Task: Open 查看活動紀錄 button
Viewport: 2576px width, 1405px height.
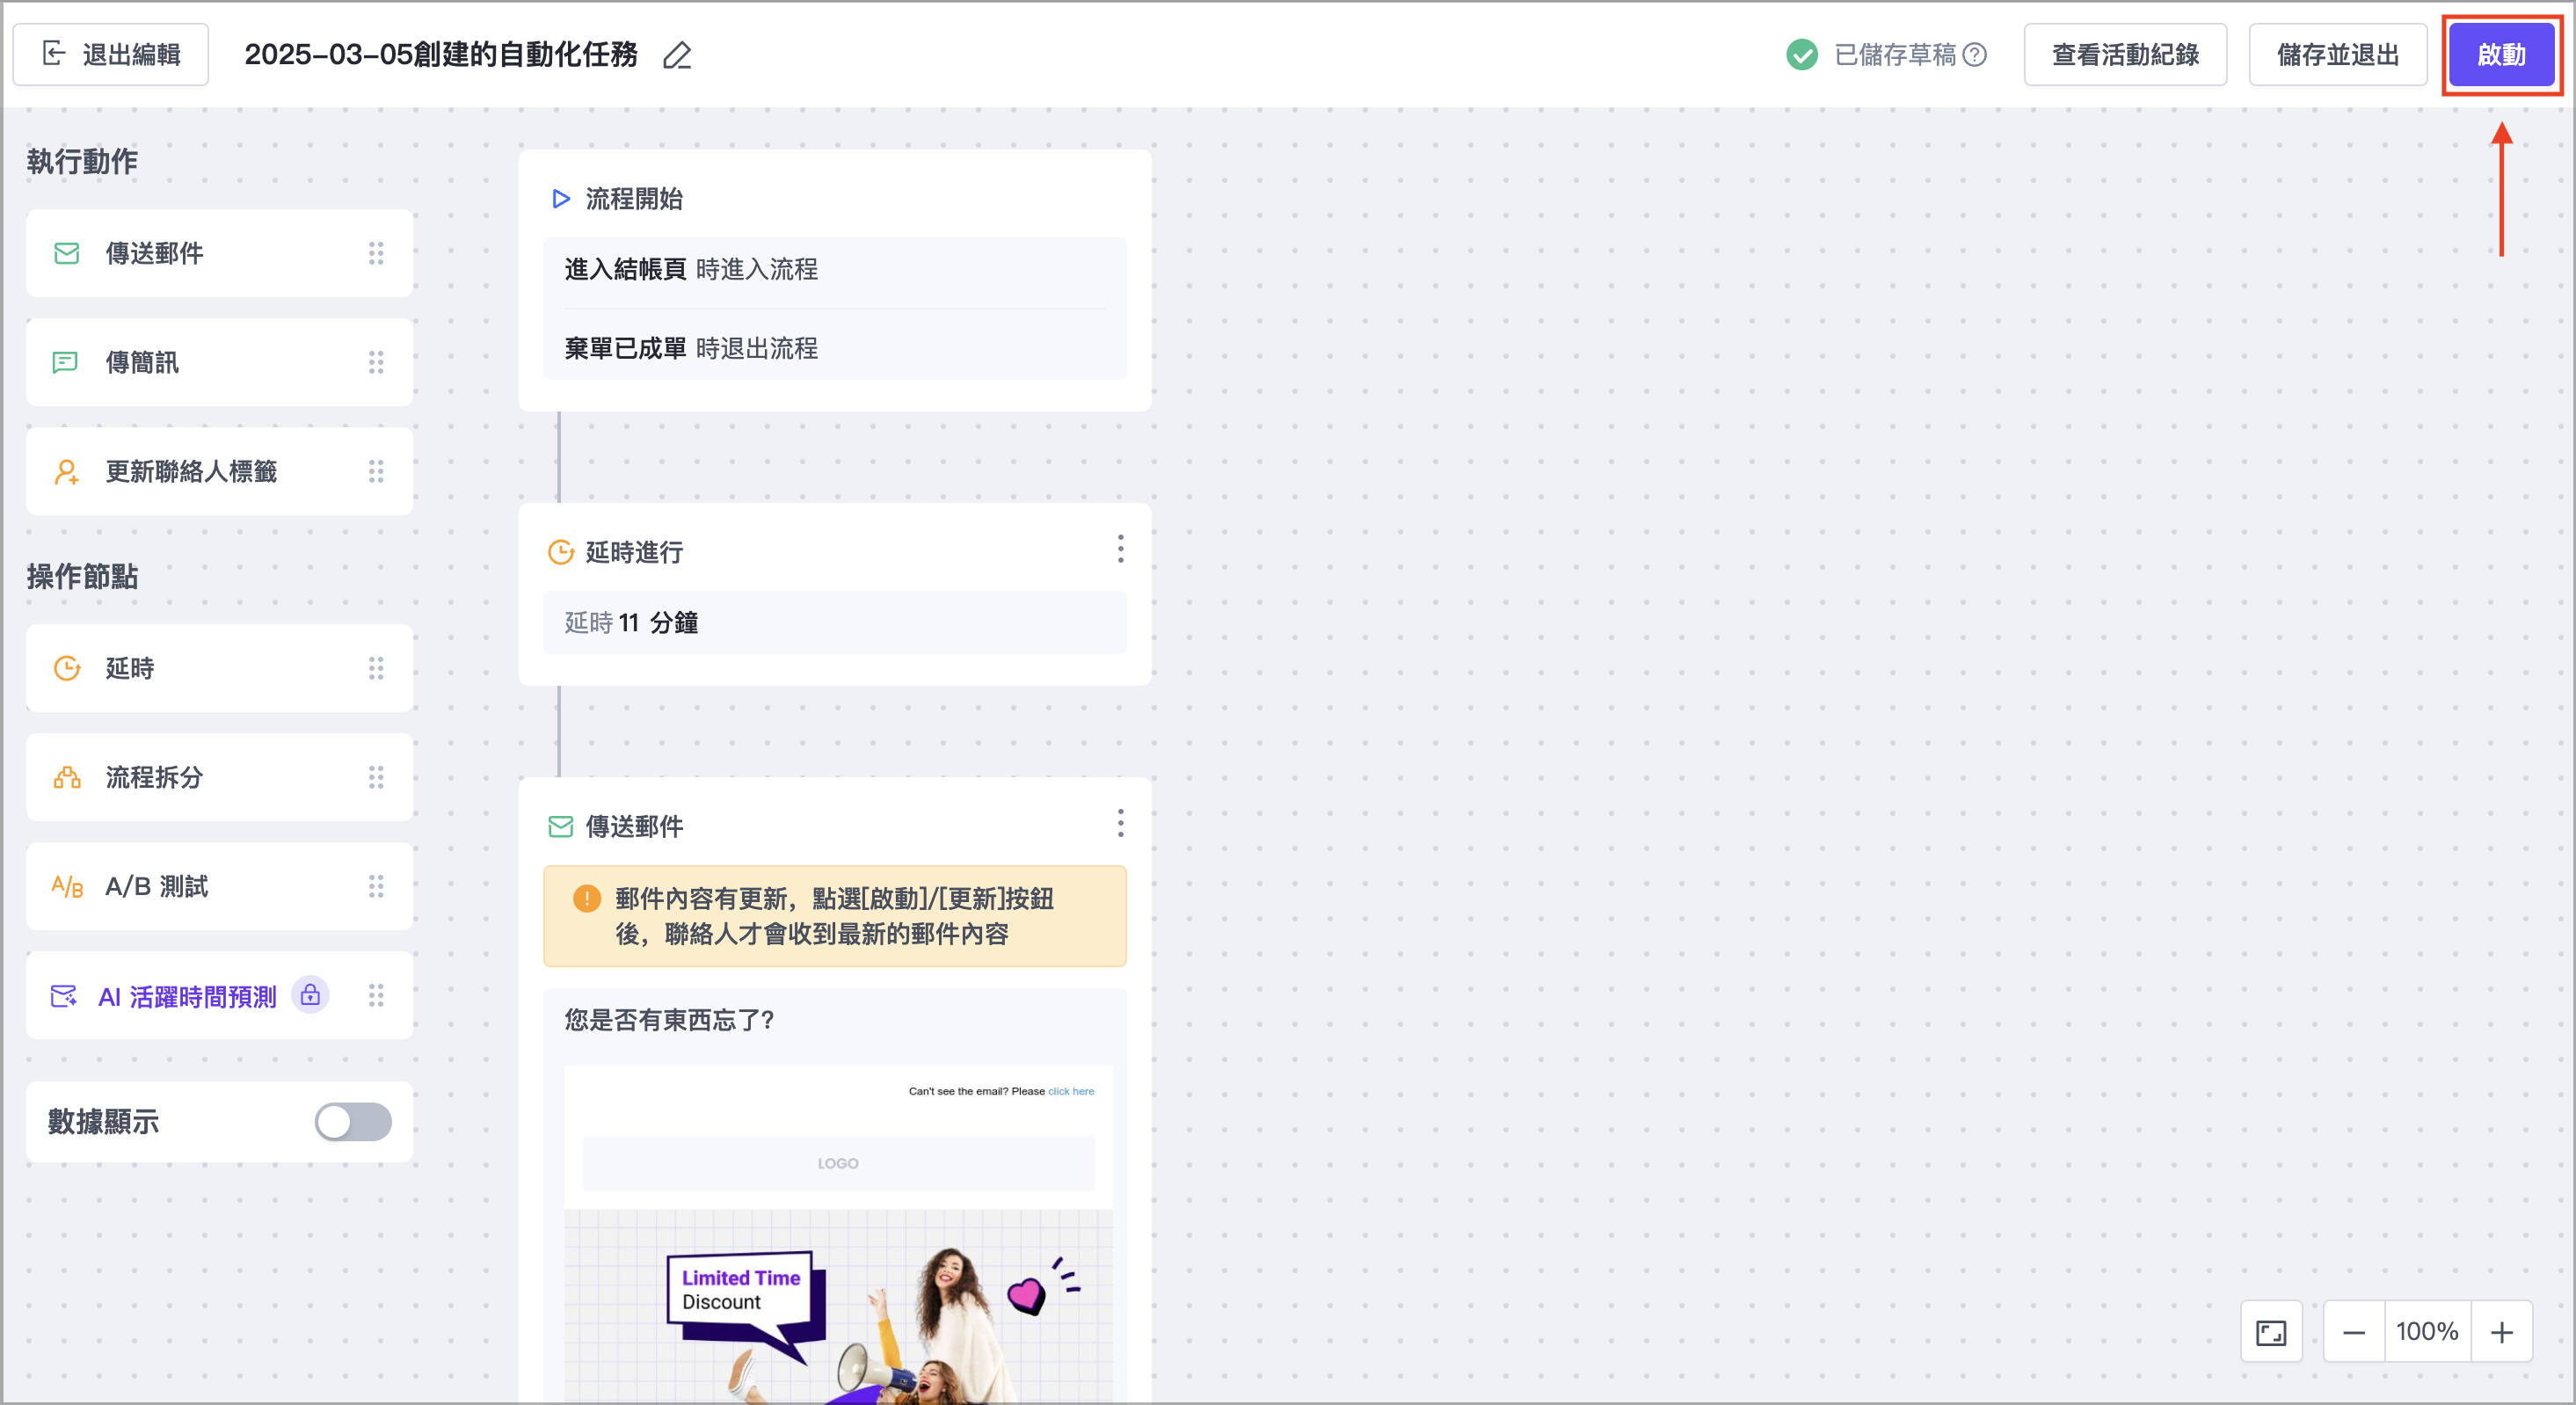Action: click(x=2125, y=55)
